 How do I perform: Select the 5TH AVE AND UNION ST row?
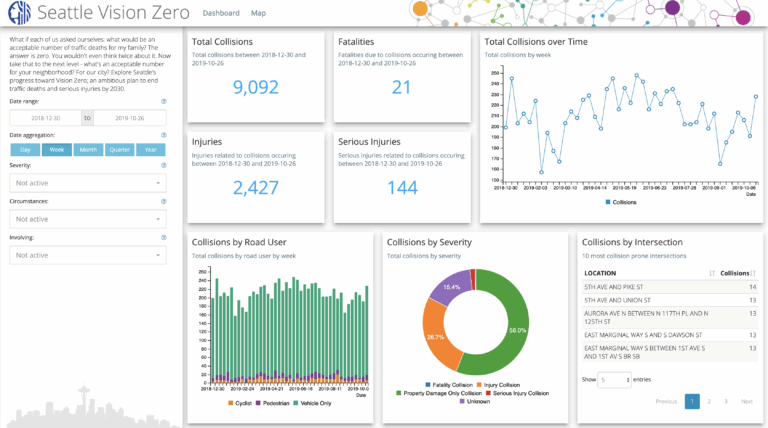[670, 300]
